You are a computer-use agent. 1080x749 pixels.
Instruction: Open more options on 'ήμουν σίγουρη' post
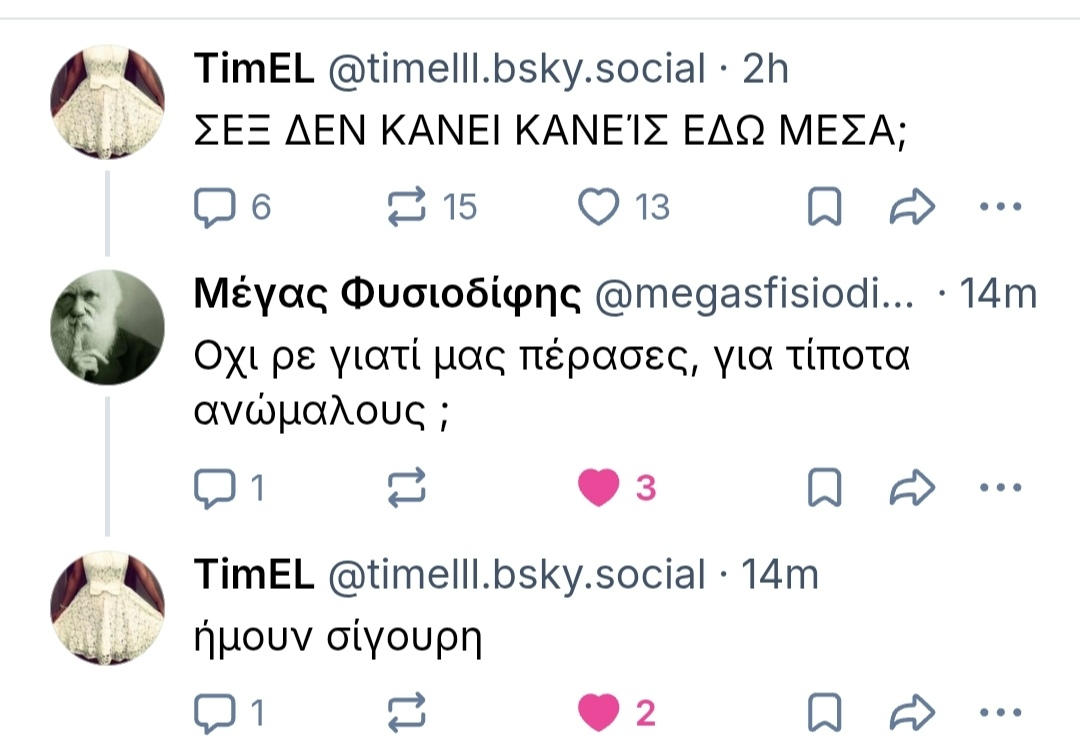[999, 713]
